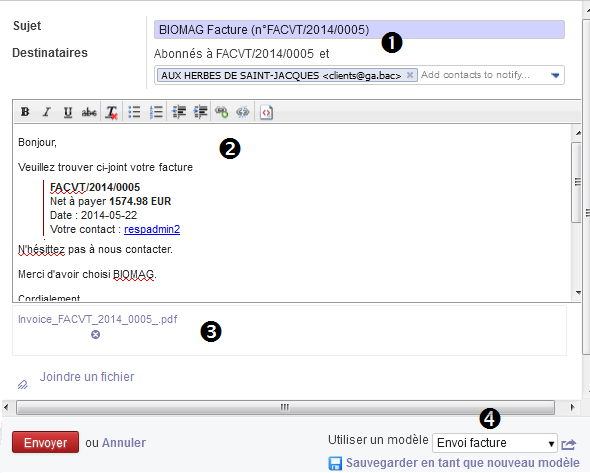Apply bold formatting in the editor toolbar
The width and height of the screenshot is (590, 473).
tap(25, 112)
